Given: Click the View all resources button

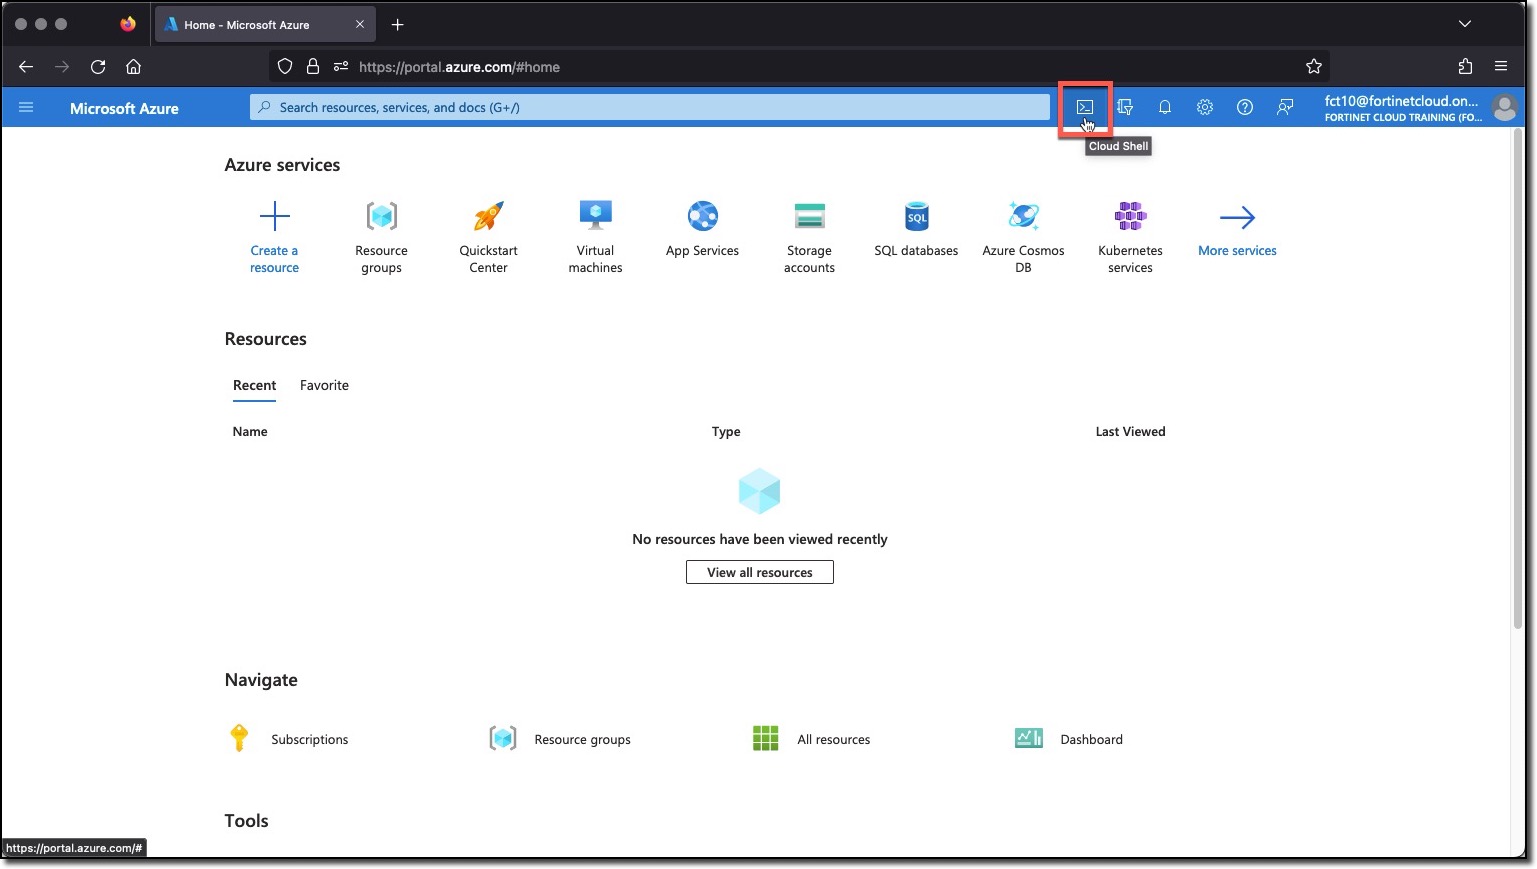Looking at the screenshot, I should [x=760, y=572].
